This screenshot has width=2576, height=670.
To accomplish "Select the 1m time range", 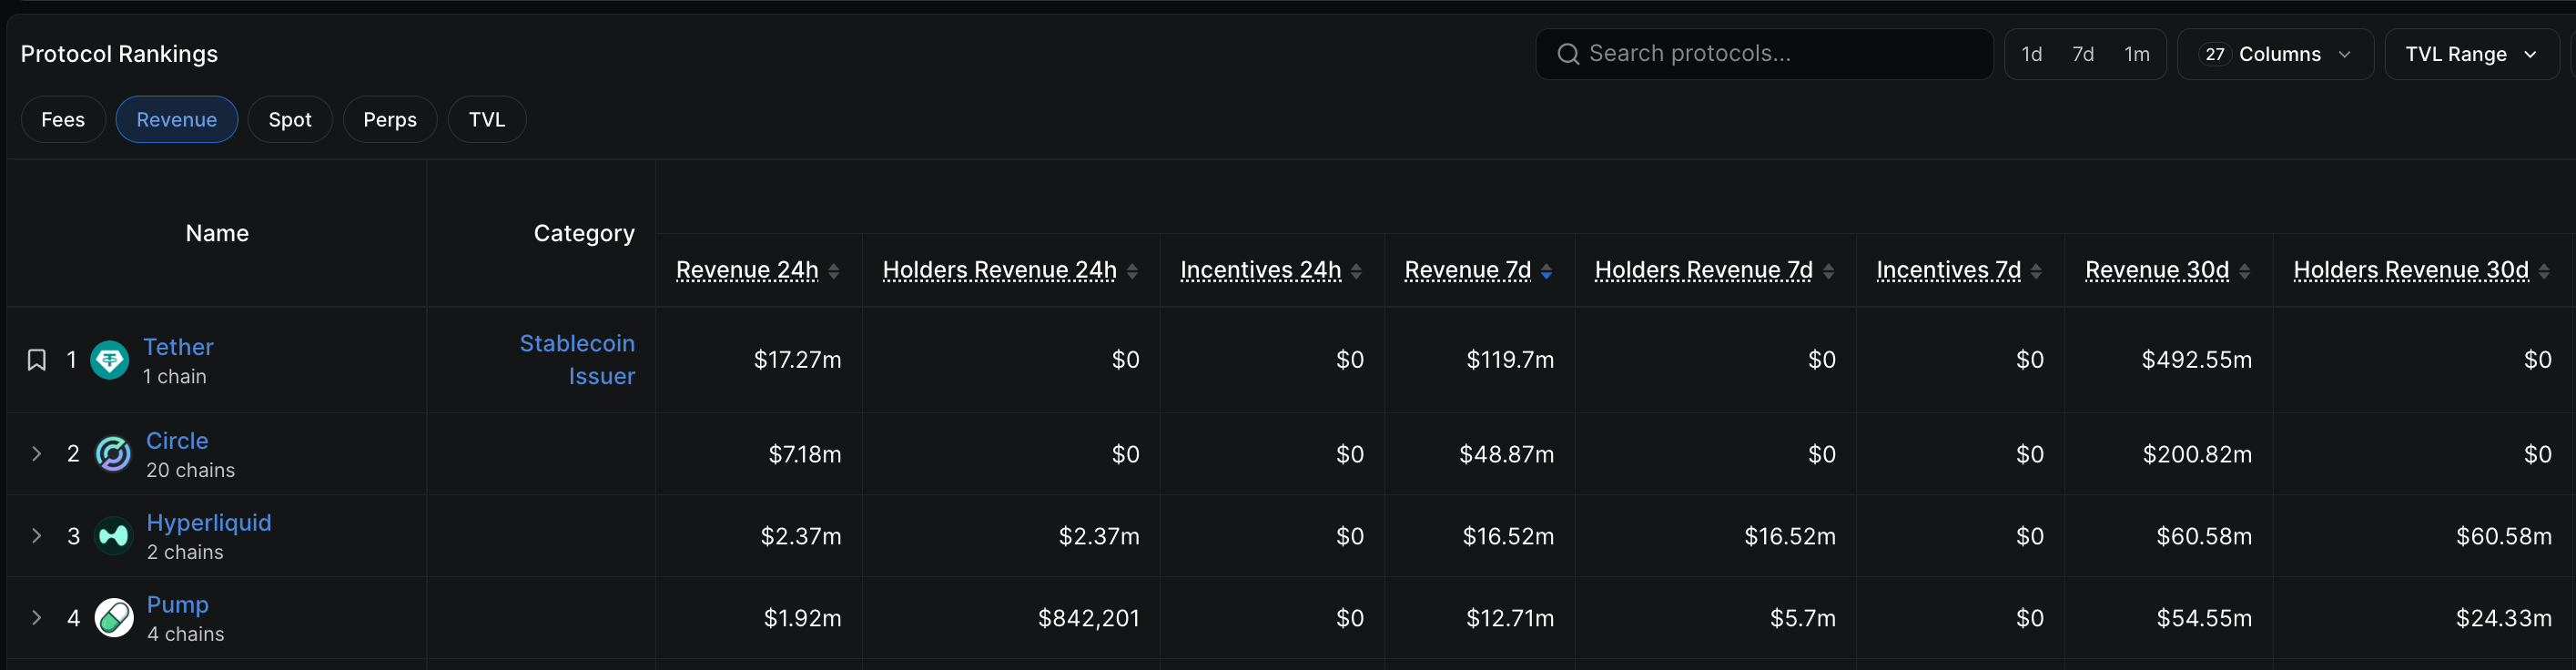I will pos(2137,54).
